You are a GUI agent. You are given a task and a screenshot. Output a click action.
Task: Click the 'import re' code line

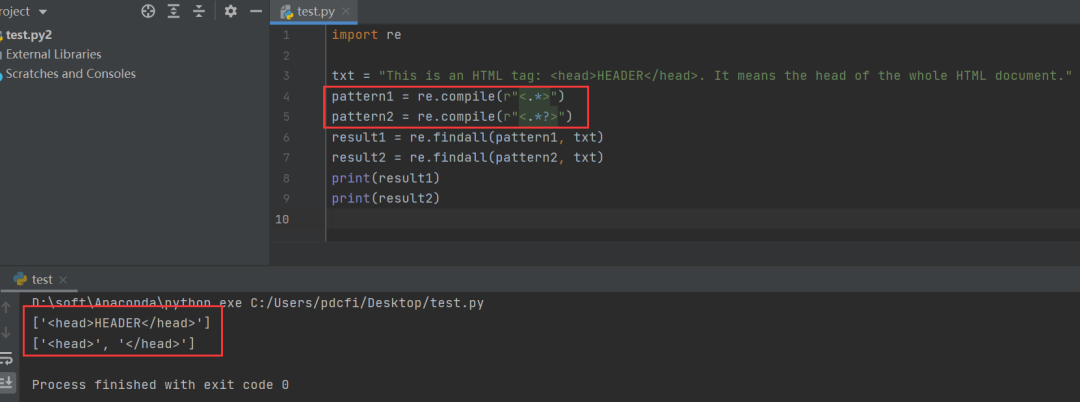point(366,35)
